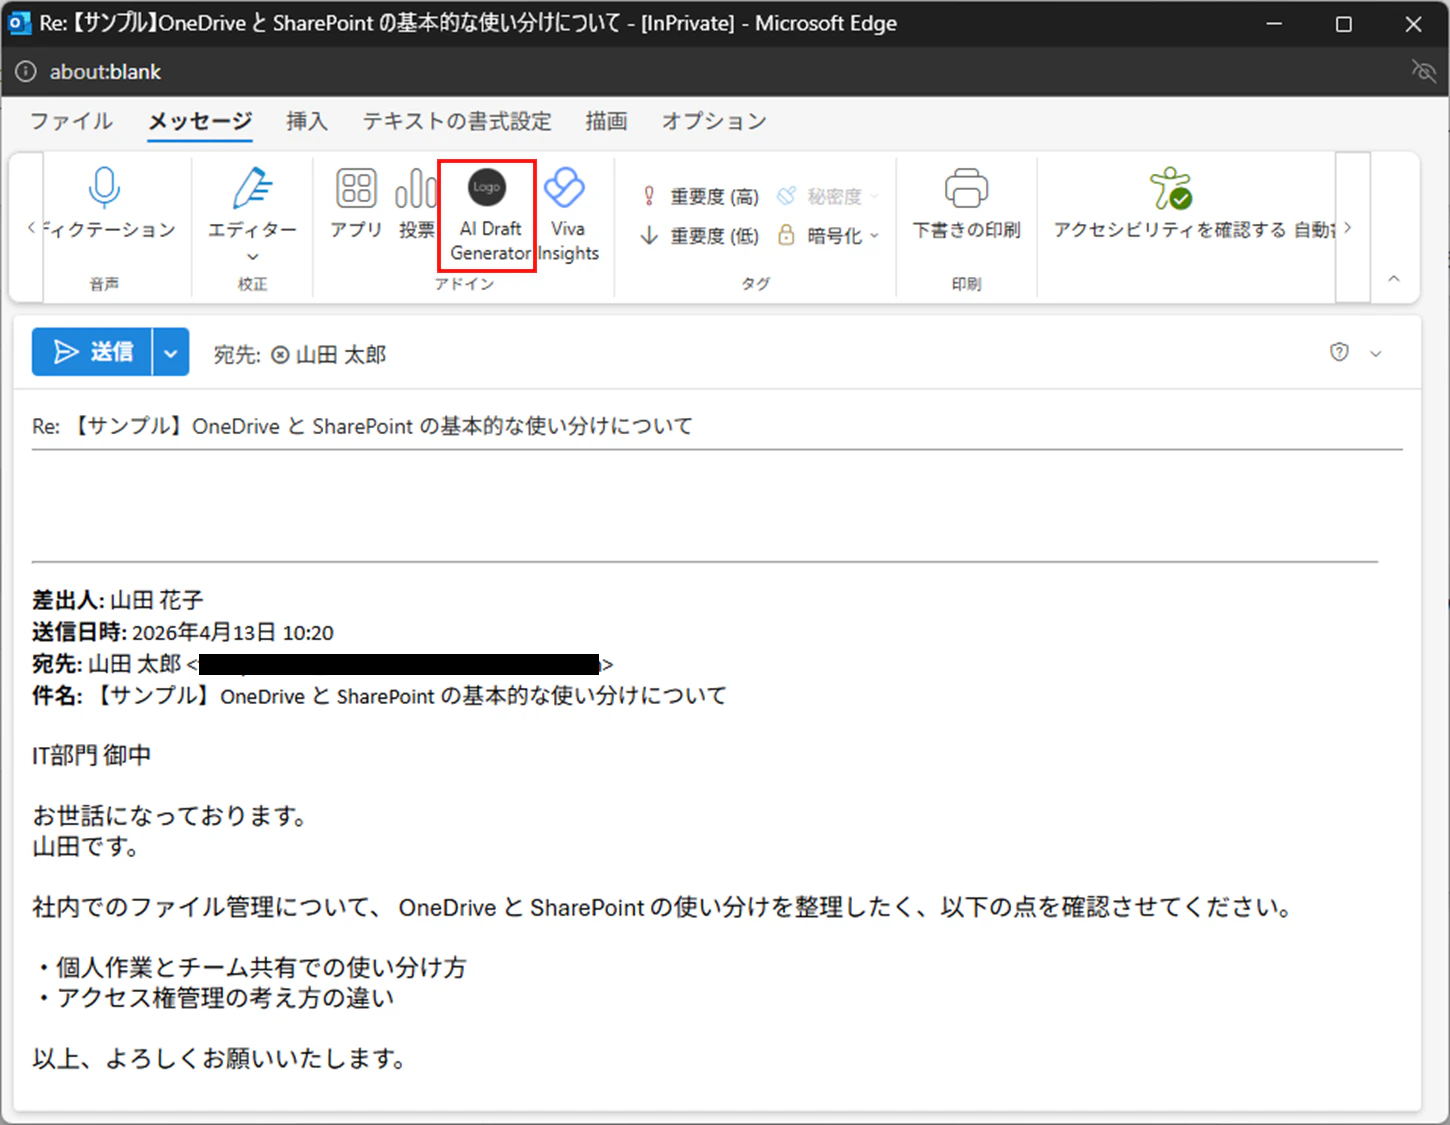Screen dimensions: 1450x1125
Task: Toggle high importance 重要度 (高)
Action: 700,196
